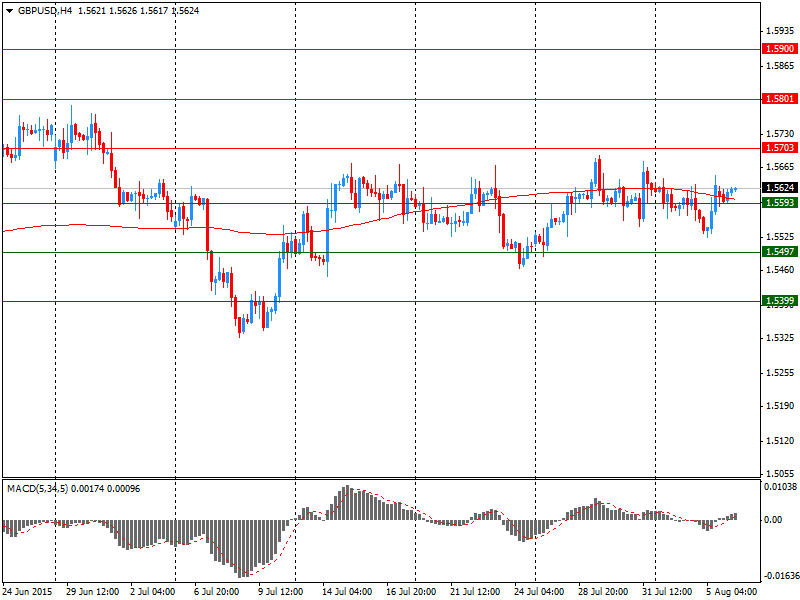Click the 14 Jul 04:00 time label
Image resolution: width=800 pixels, height=600 pixels.
[x=347, y=592]
